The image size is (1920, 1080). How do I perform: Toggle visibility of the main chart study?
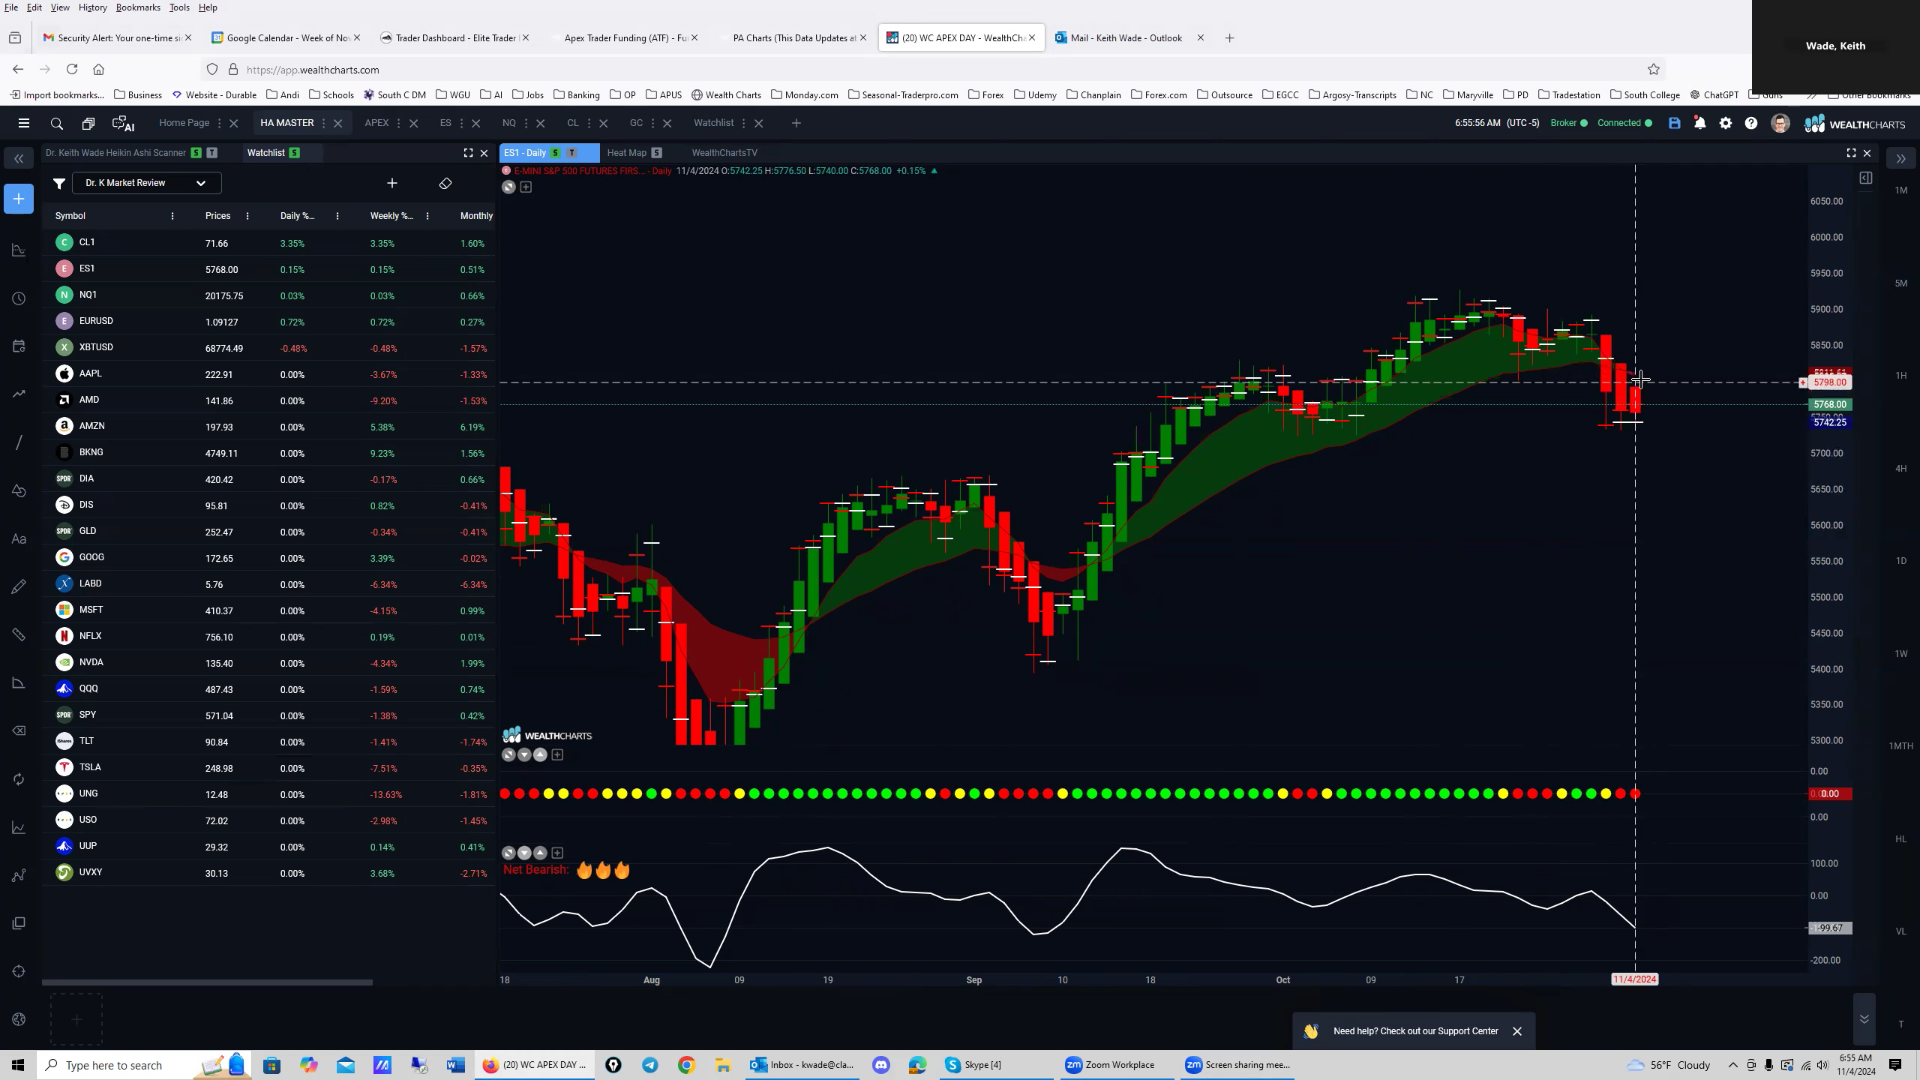coord(508,187)
